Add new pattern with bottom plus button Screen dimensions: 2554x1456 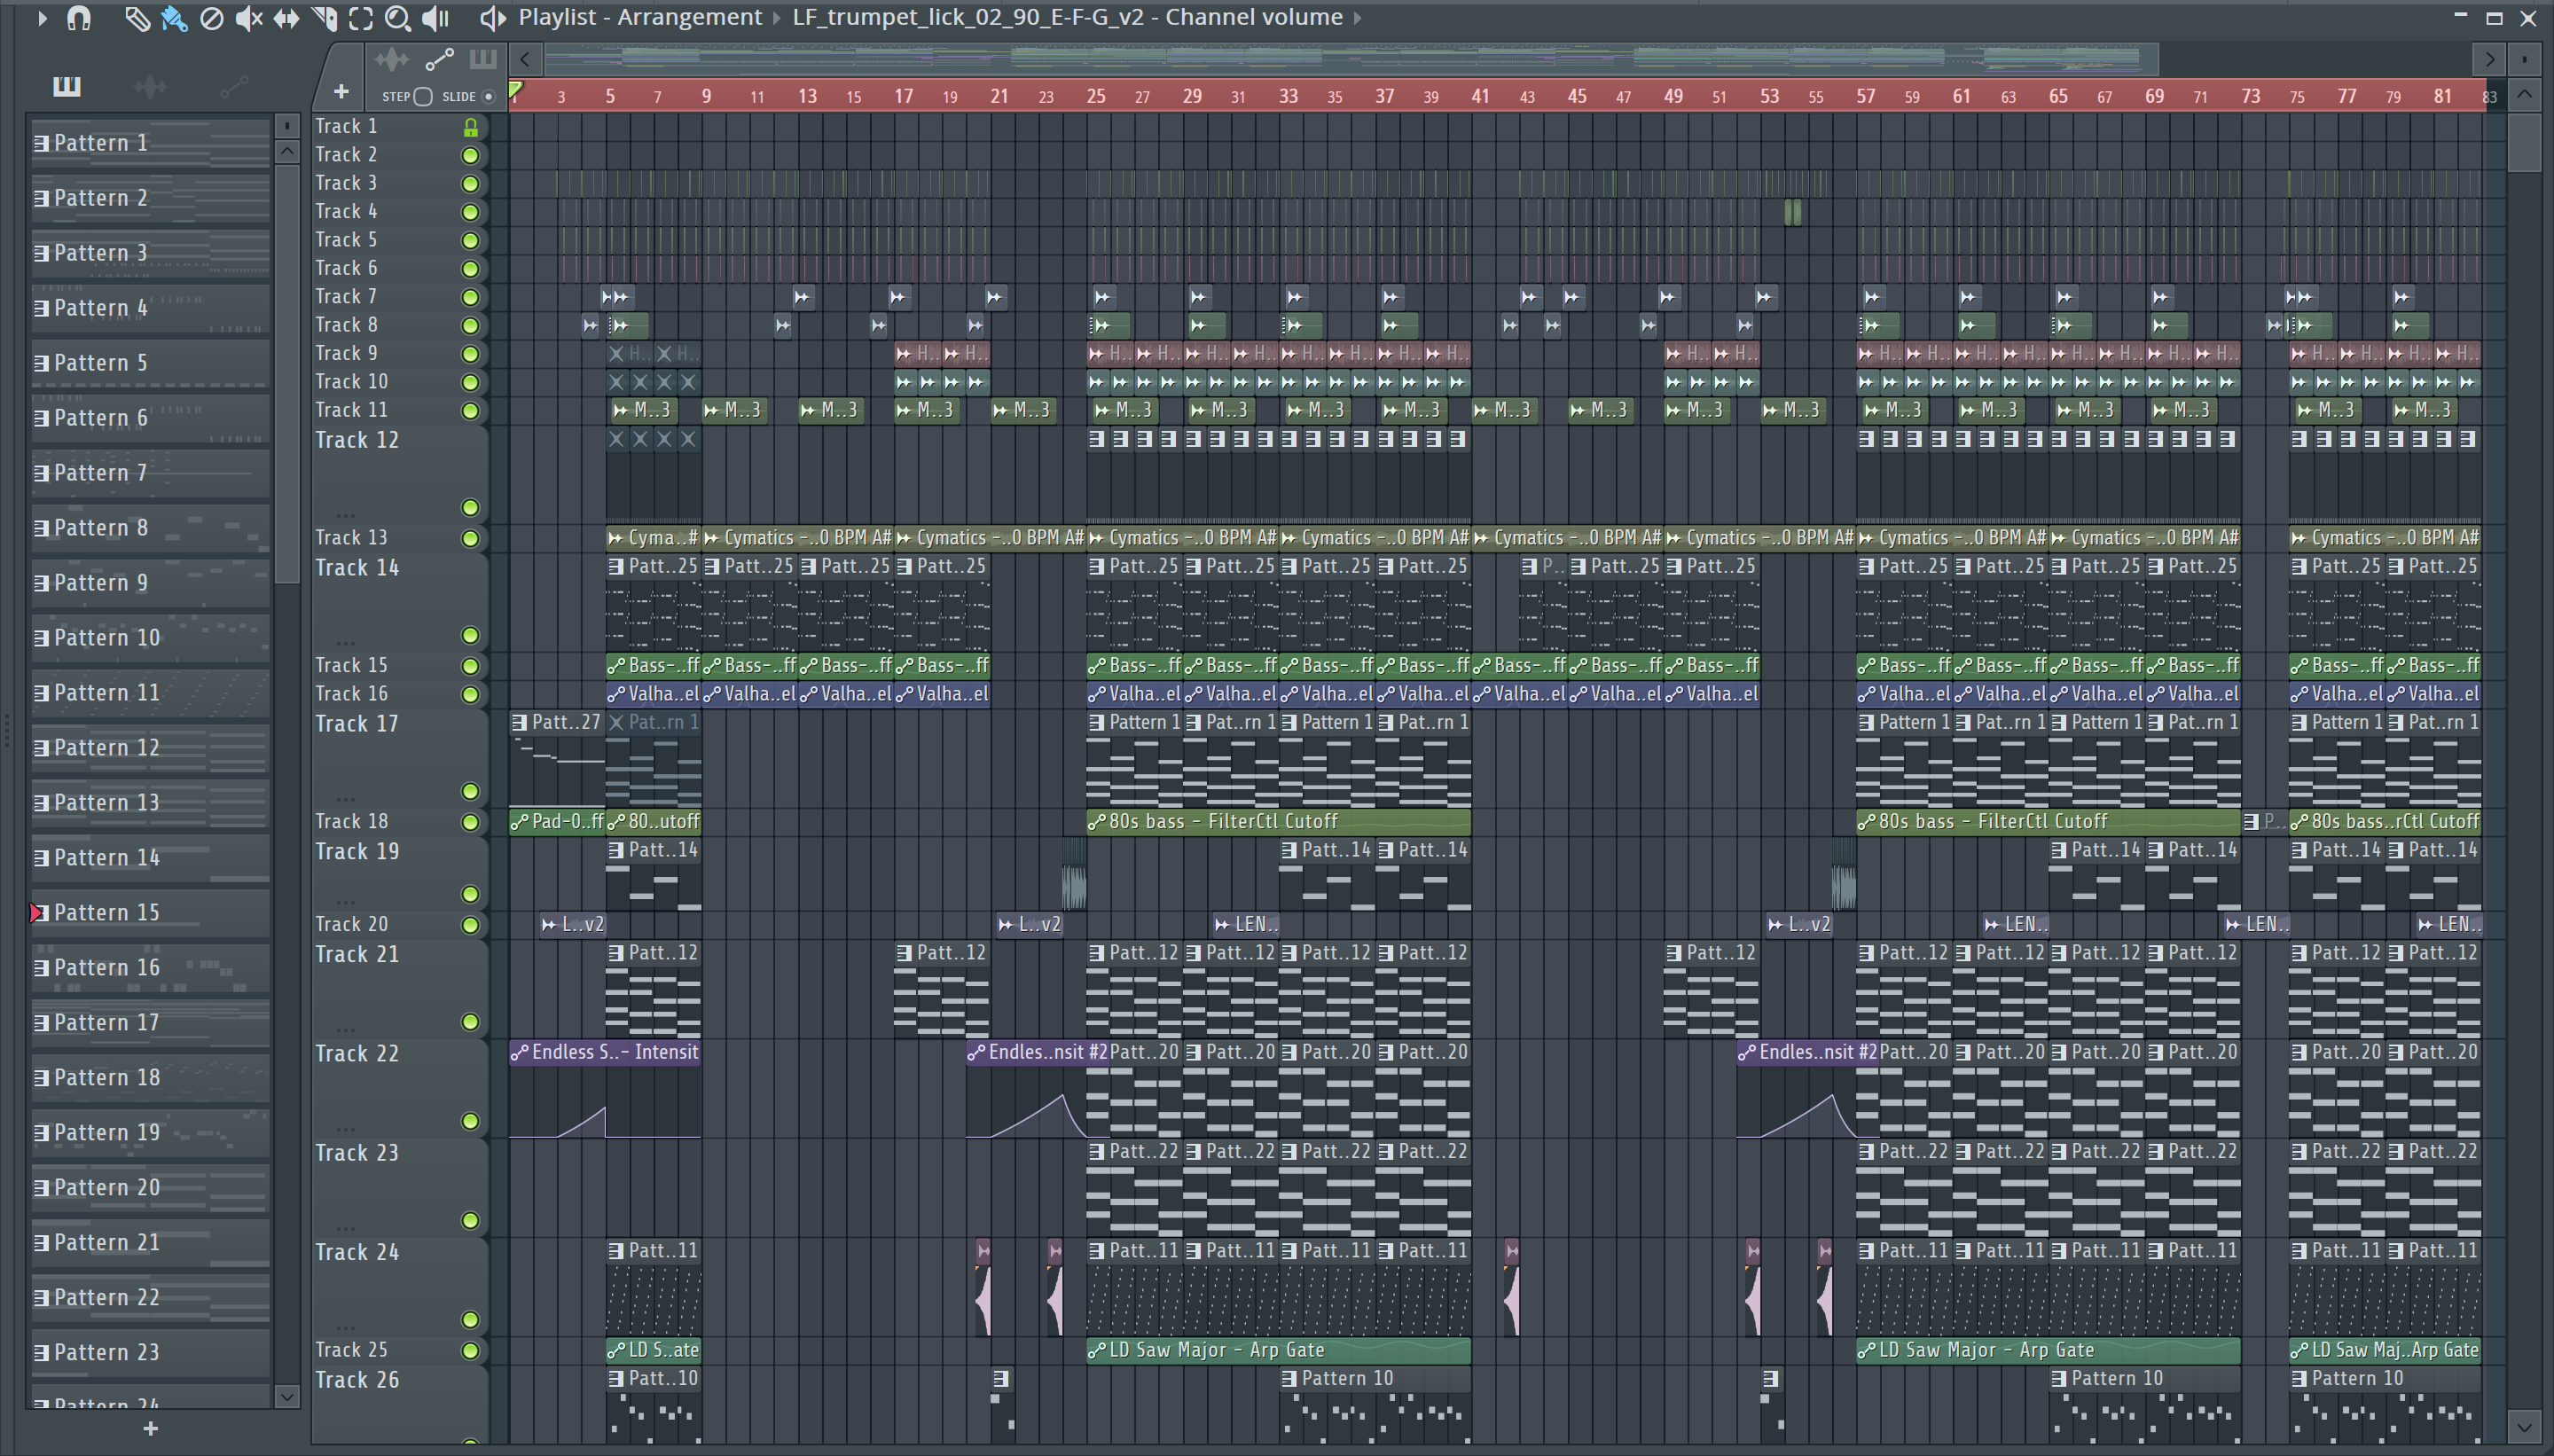click(150, 1429)
